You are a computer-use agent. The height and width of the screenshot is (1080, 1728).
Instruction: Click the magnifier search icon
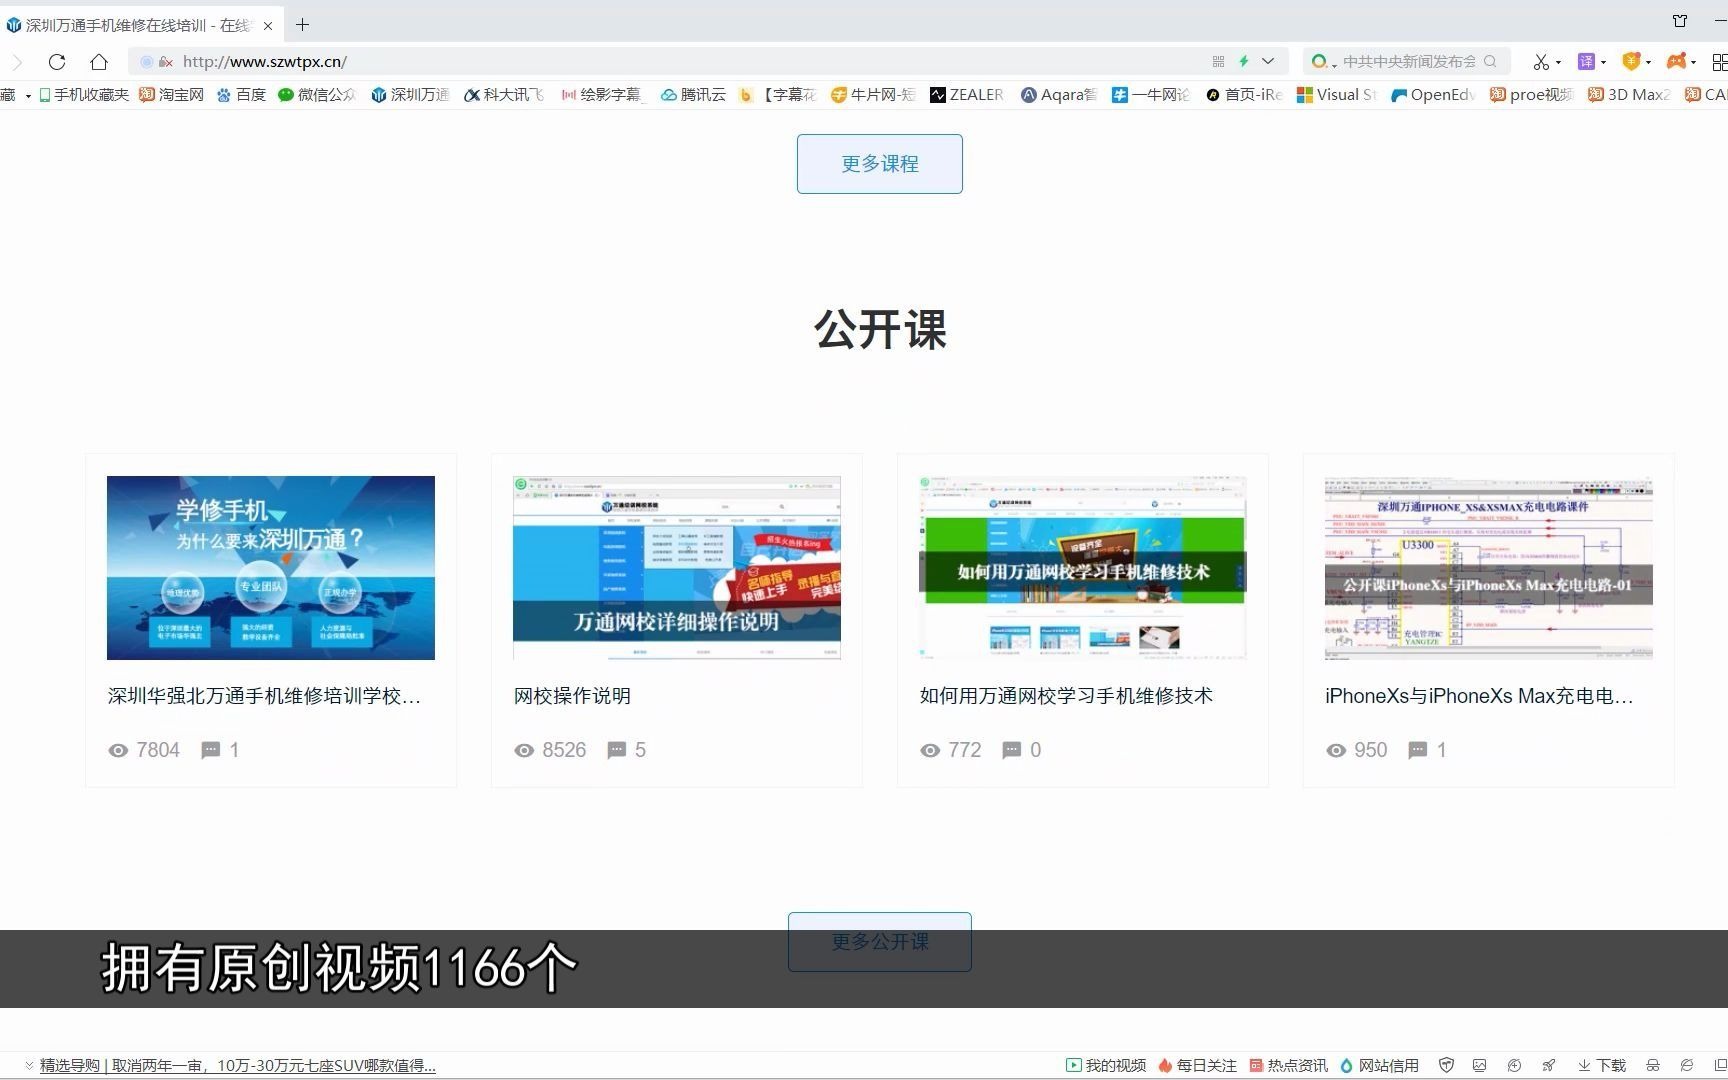point(1491,62)
